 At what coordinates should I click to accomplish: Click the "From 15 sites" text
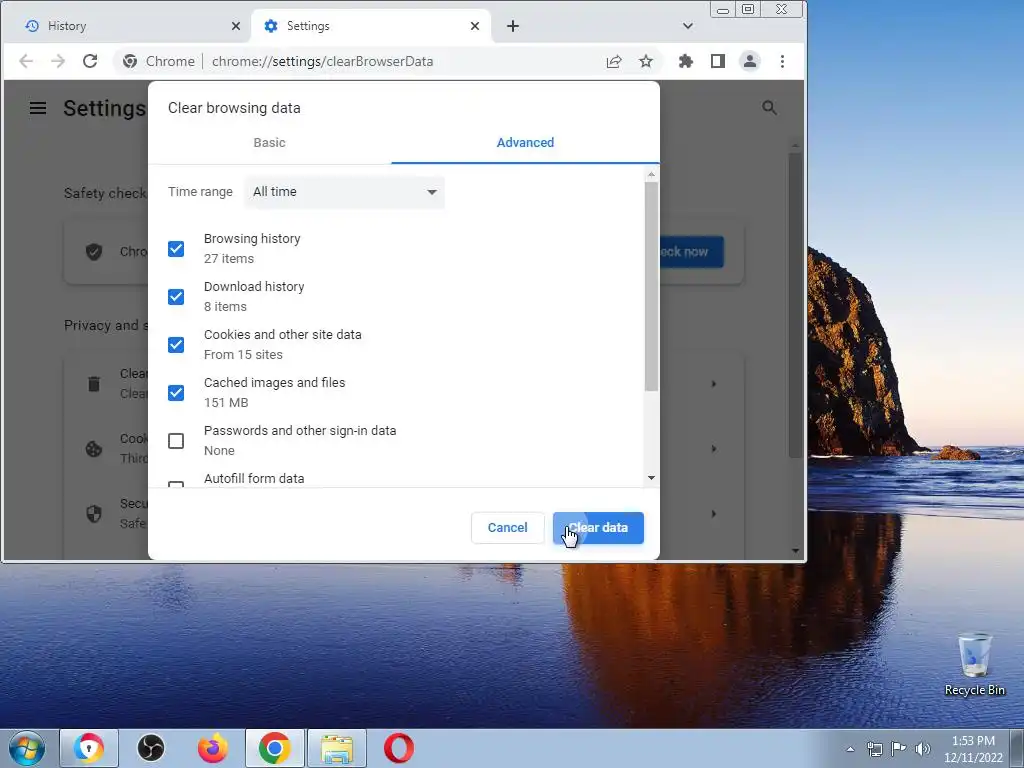243,355
